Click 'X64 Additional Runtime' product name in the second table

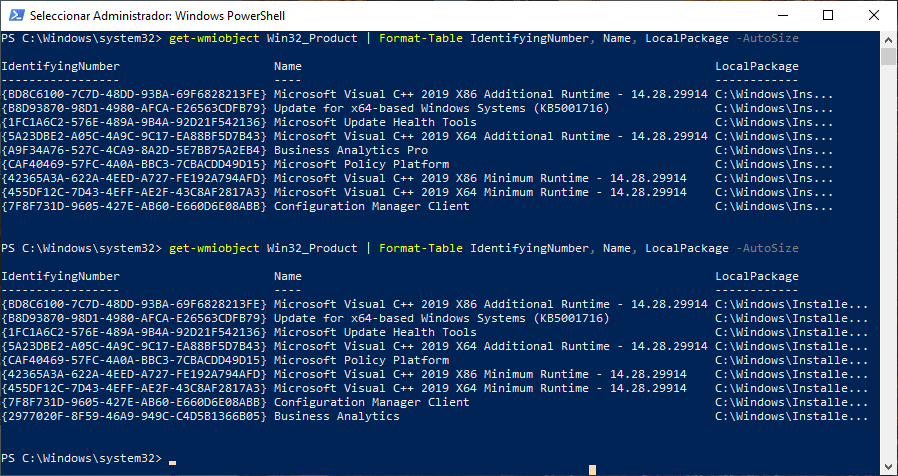(x=491, y=347)
